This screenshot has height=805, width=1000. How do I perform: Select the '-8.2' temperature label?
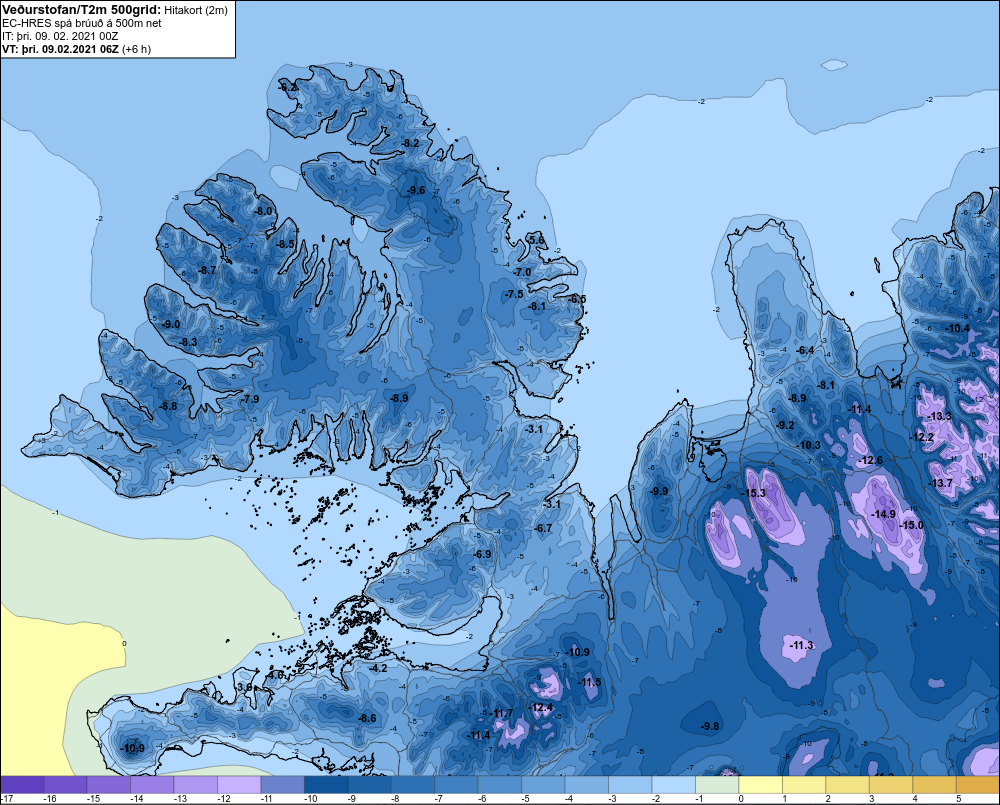coord(411,144)
